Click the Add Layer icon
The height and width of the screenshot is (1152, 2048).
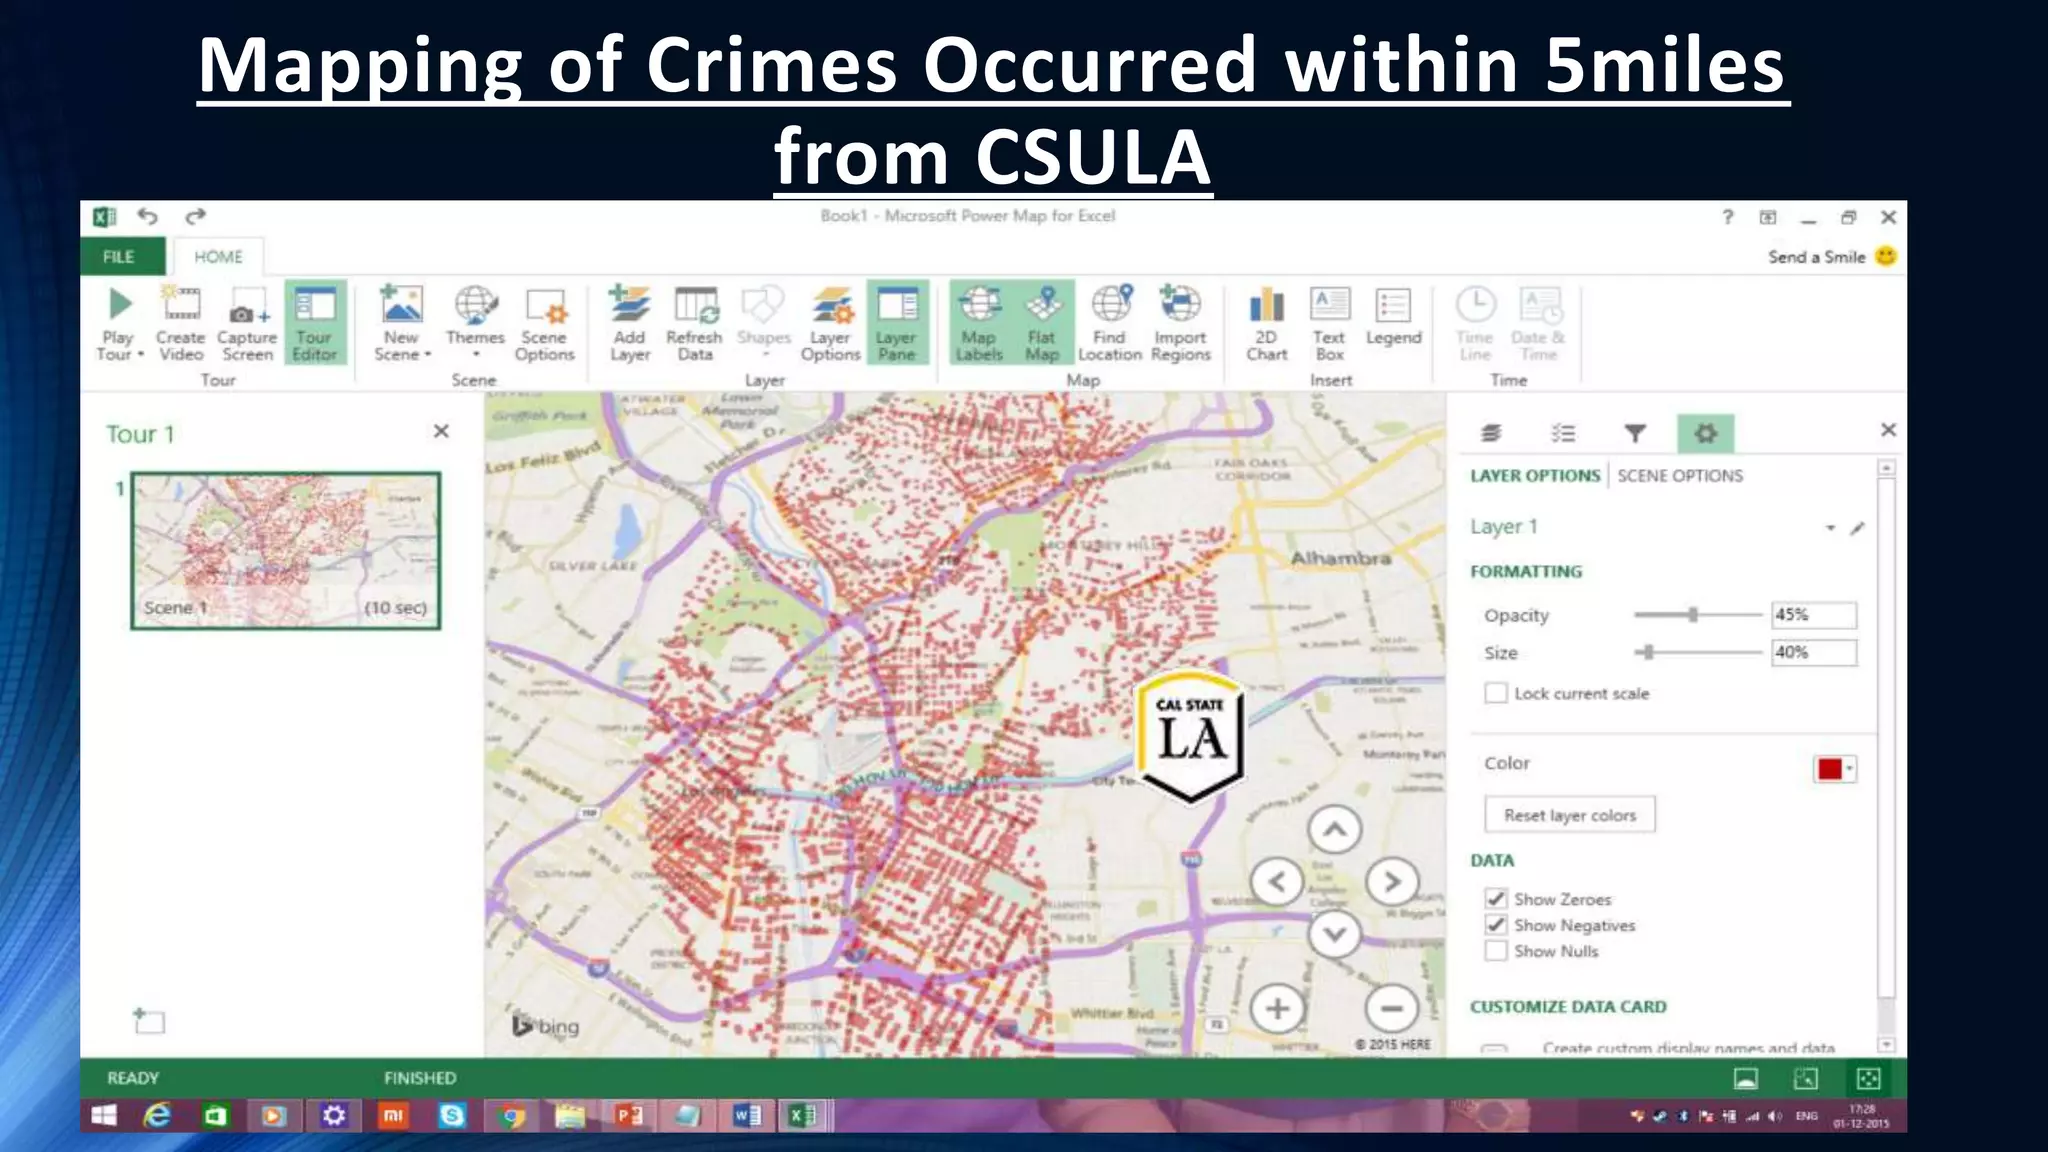click(629, 304)
